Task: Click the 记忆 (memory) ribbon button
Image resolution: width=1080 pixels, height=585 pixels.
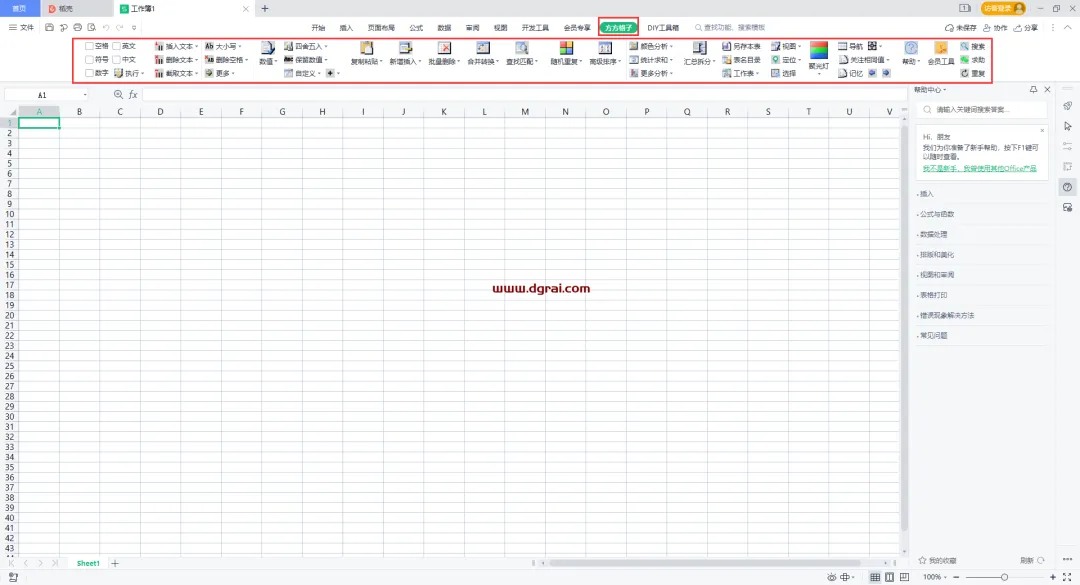Action: pyautogui.click(x=851, y=73)
